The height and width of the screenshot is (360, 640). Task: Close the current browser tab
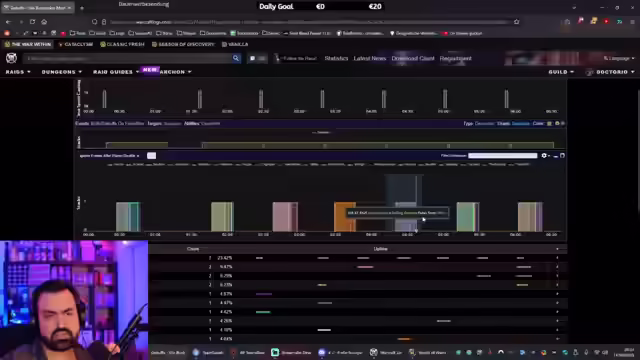(x=69, y=8)
